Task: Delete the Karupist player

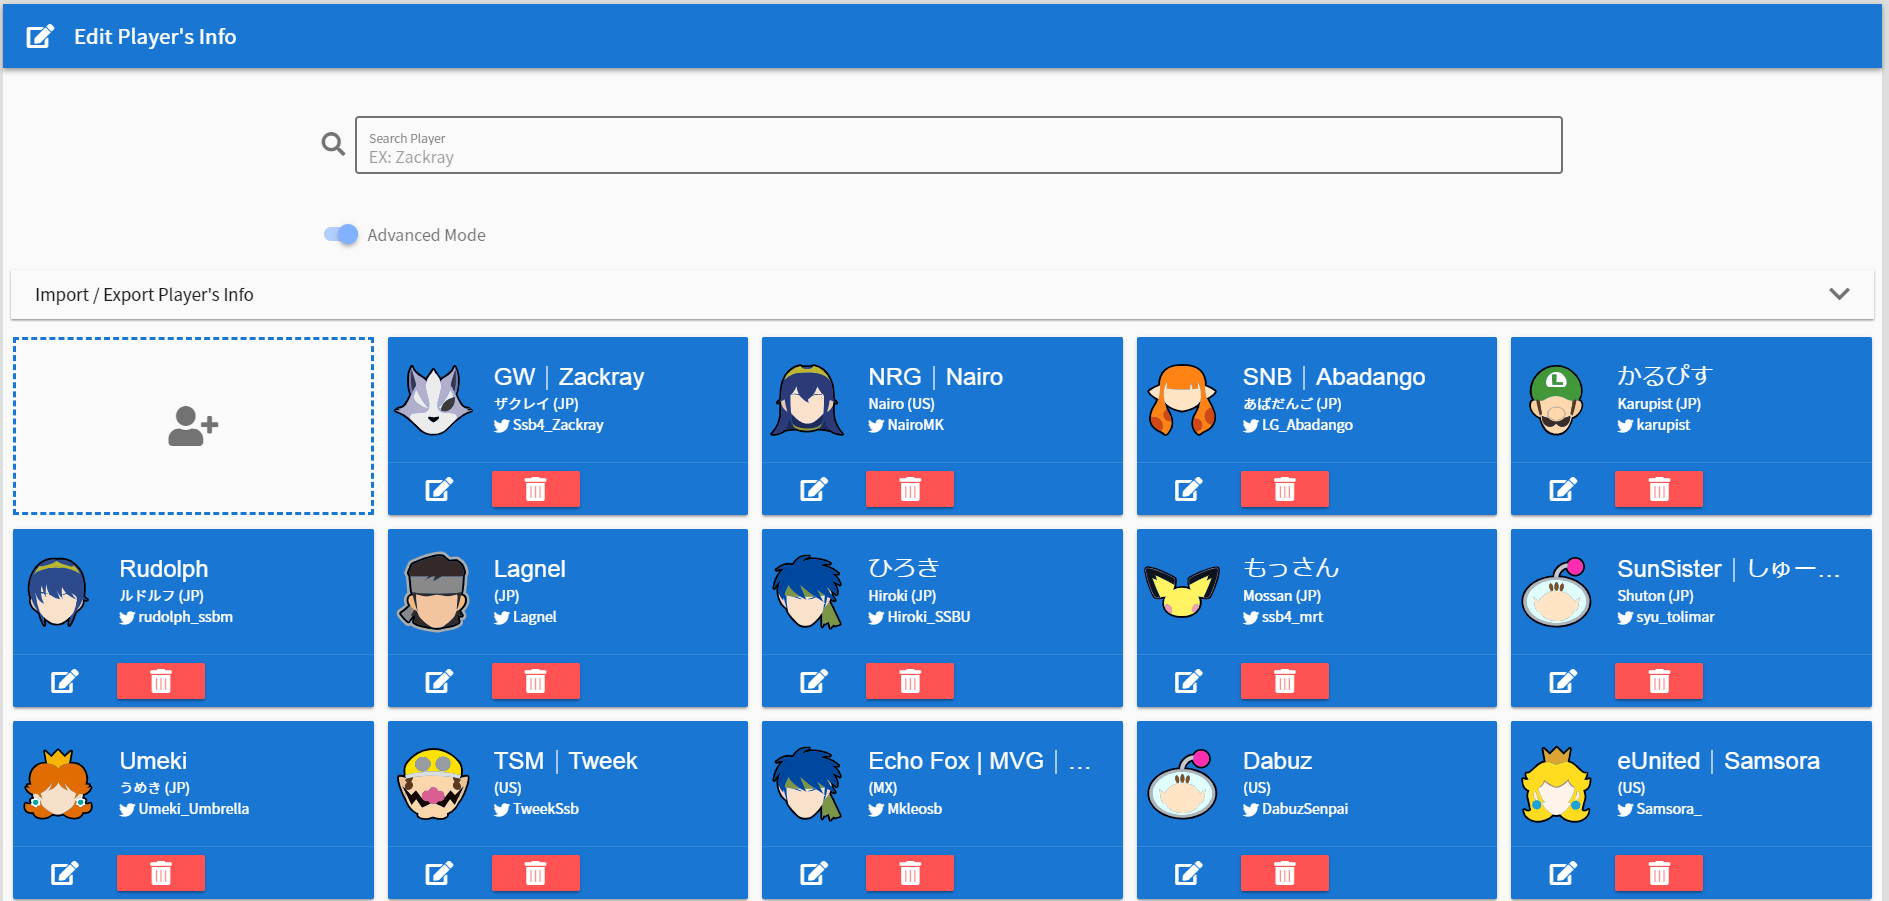Action: coord(1659,489)
